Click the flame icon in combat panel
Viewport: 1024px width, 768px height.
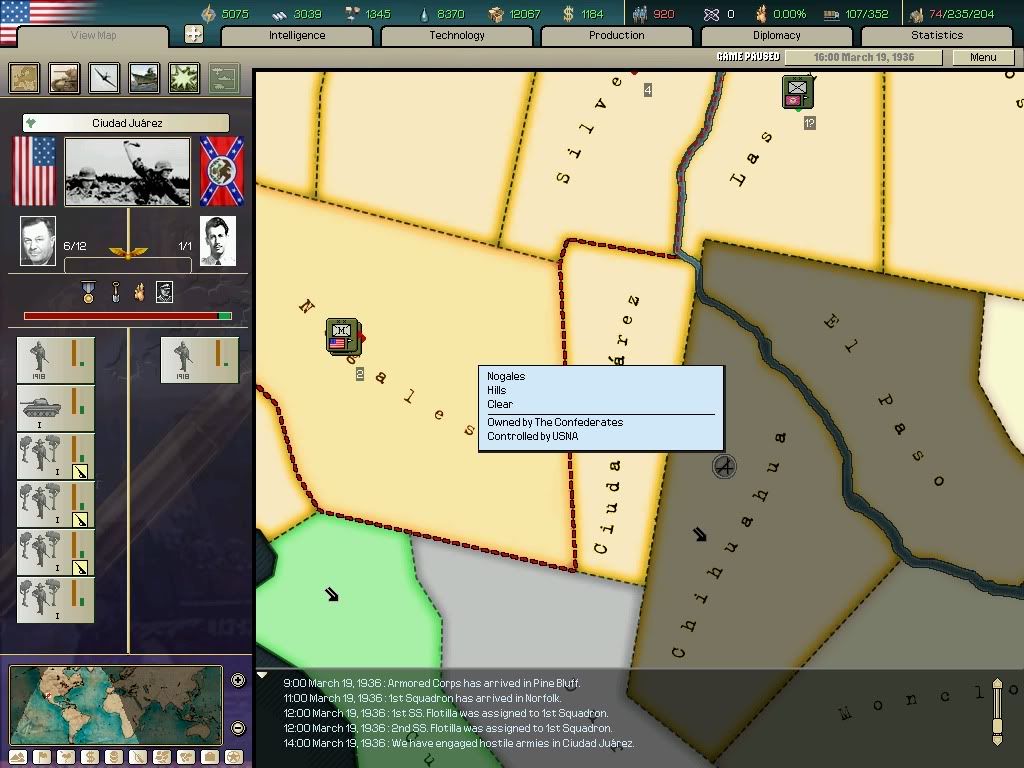(139, 292)
